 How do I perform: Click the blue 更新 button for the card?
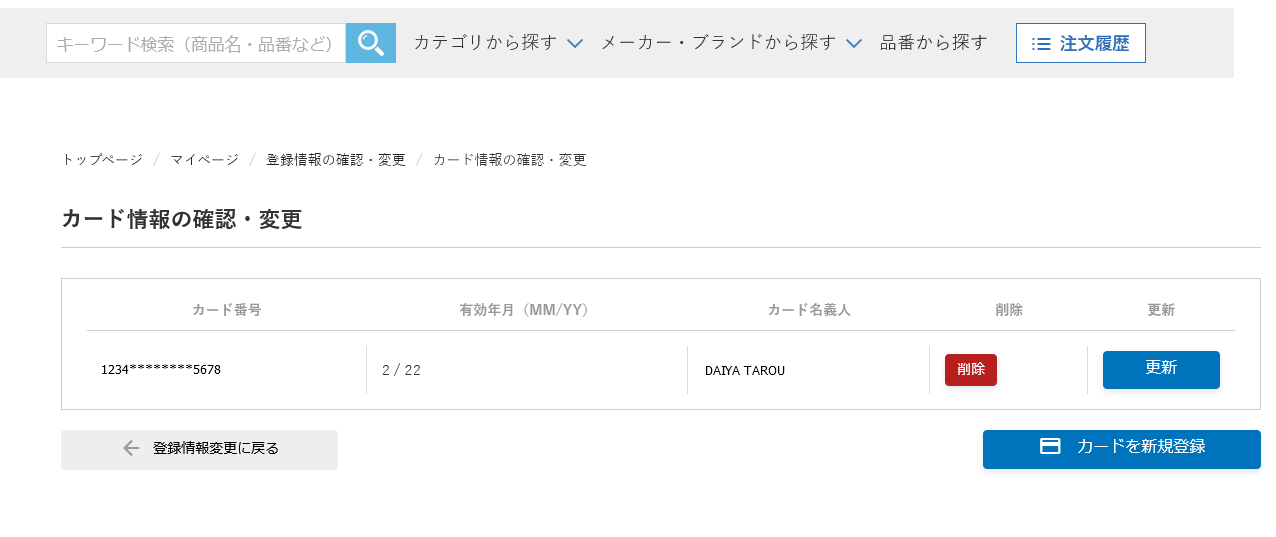coord(1161,370)
